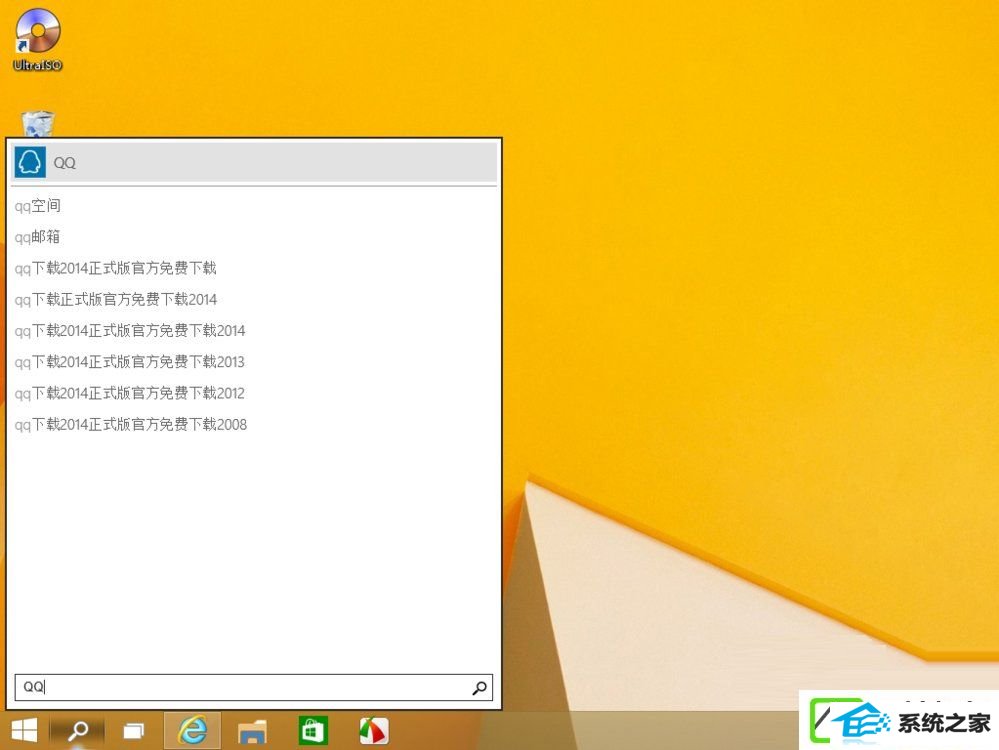This screenshot has width=999, height=750.
Task: Open the UltraISO desktop shortcut
Action: click(x=38, y=38)
